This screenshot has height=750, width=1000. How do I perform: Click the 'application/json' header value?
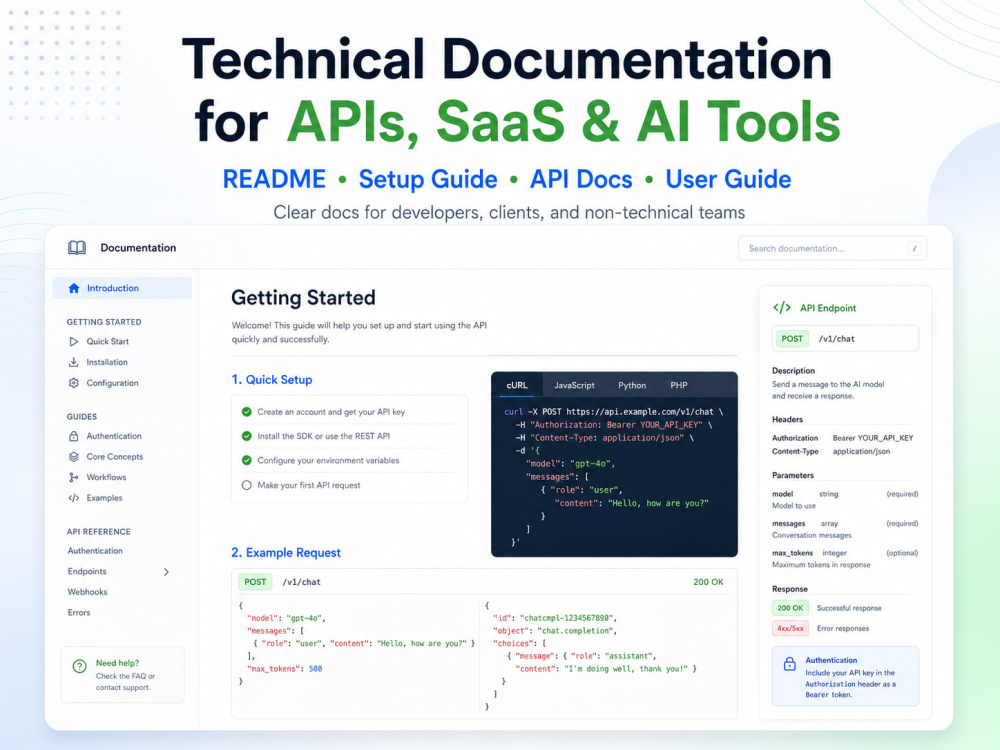861,452
